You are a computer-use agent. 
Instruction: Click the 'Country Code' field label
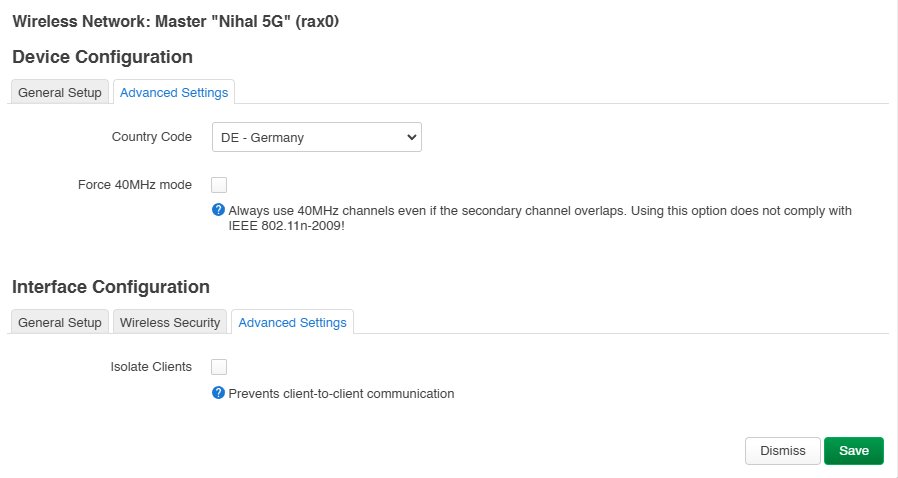click(x=152, y=137)
